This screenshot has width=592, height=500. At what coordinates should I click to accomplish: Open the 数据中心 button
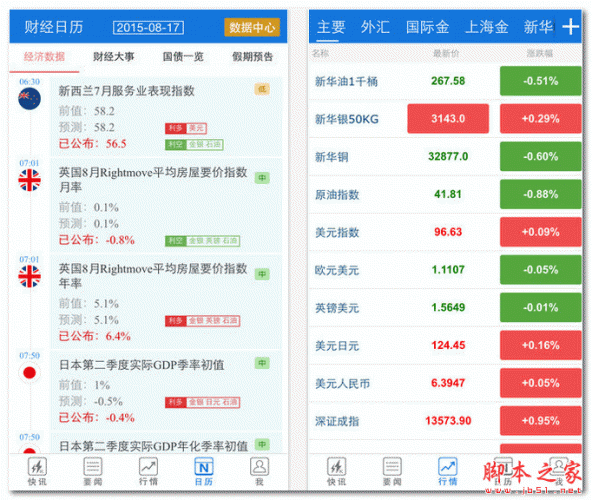pos(252,27)
